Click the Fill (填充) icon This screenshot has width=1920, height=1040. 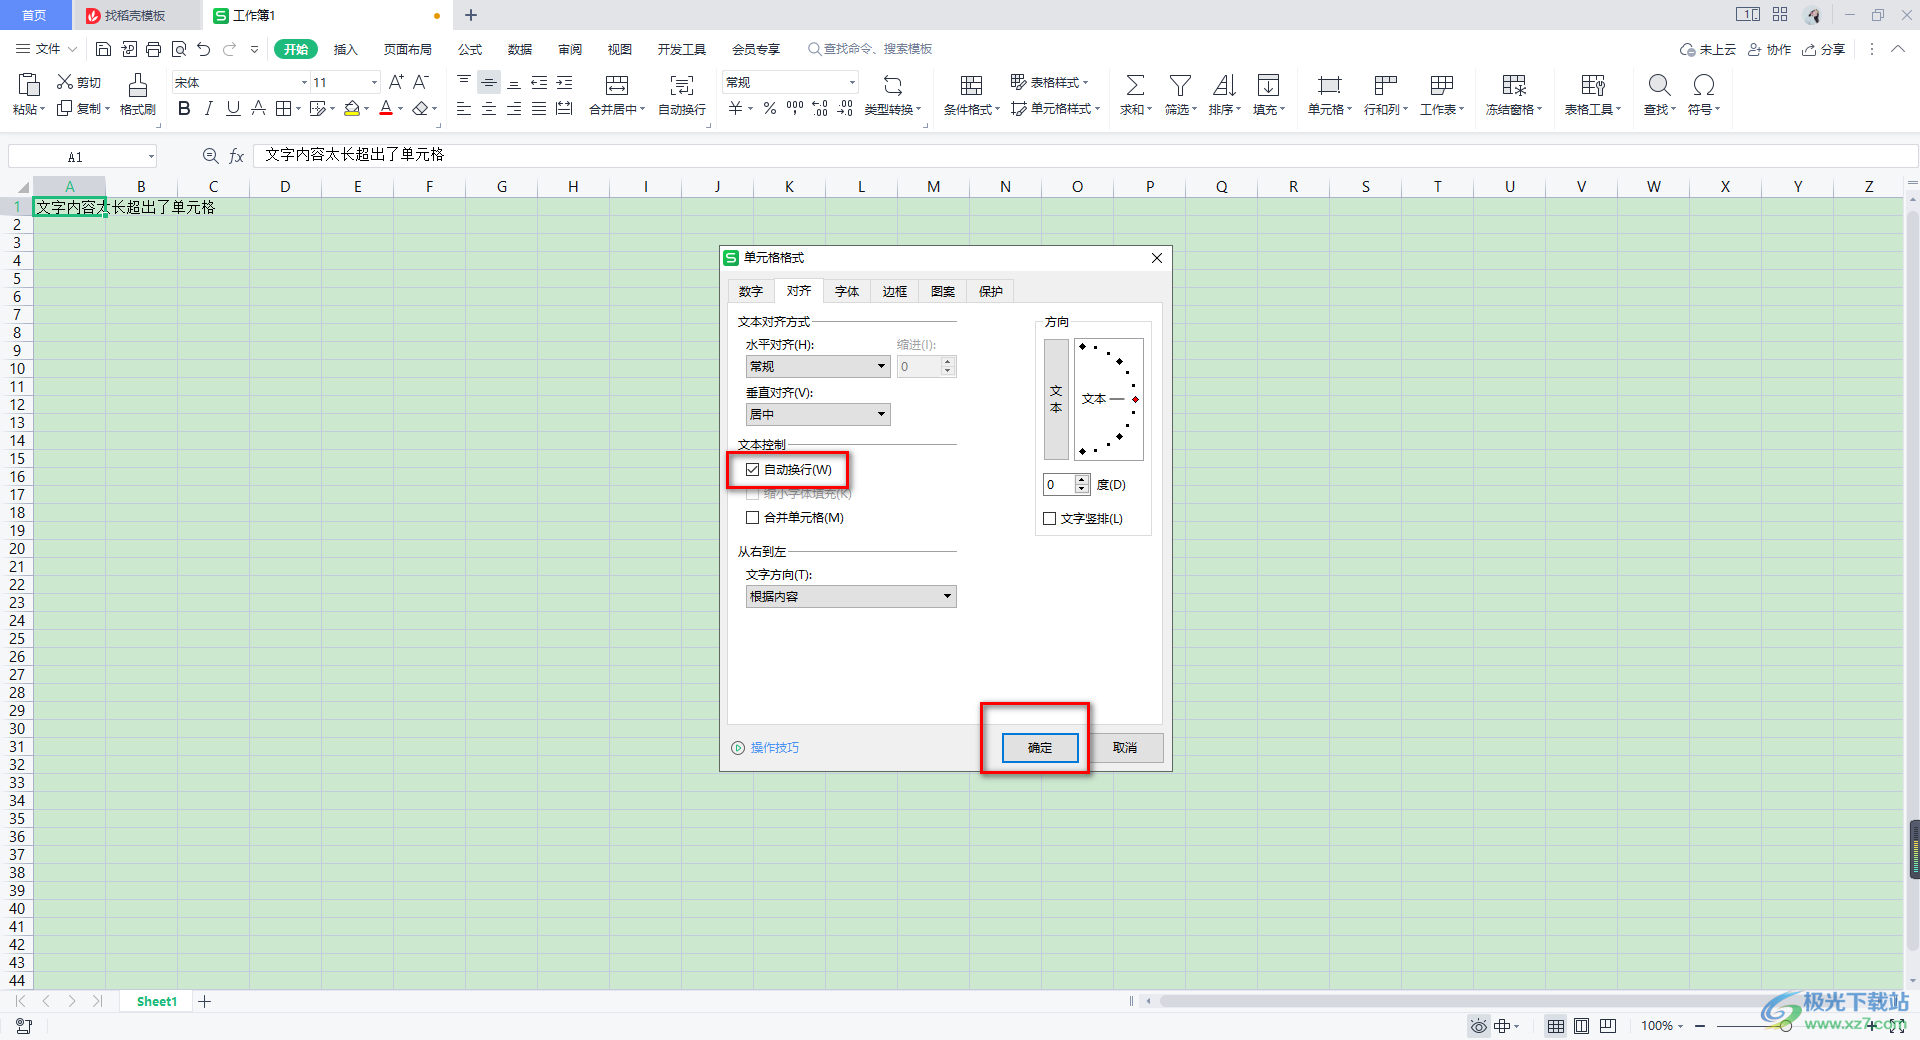[1268, 85]
